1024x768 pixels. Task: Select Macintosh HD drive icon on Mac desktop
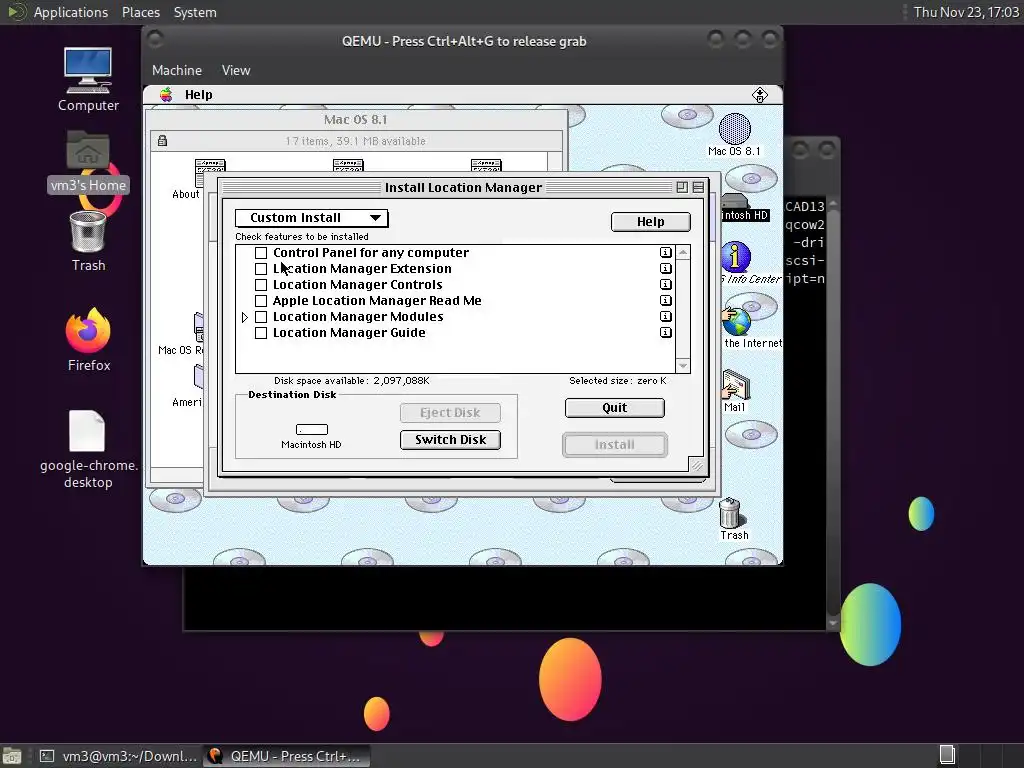pos(735,201)
